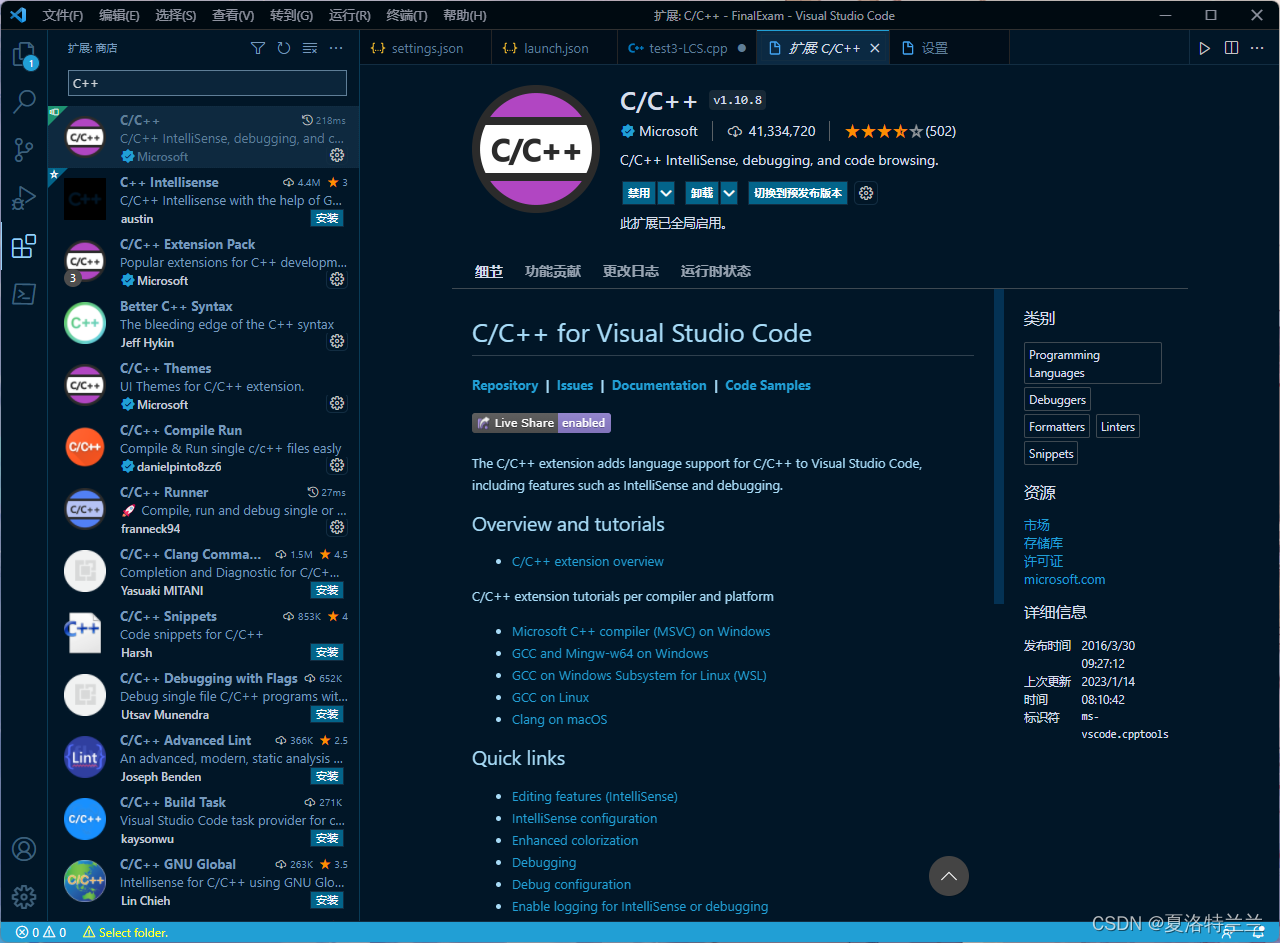
Task: Close the 扩展 C/C++ tab
Action: point(875,48)
